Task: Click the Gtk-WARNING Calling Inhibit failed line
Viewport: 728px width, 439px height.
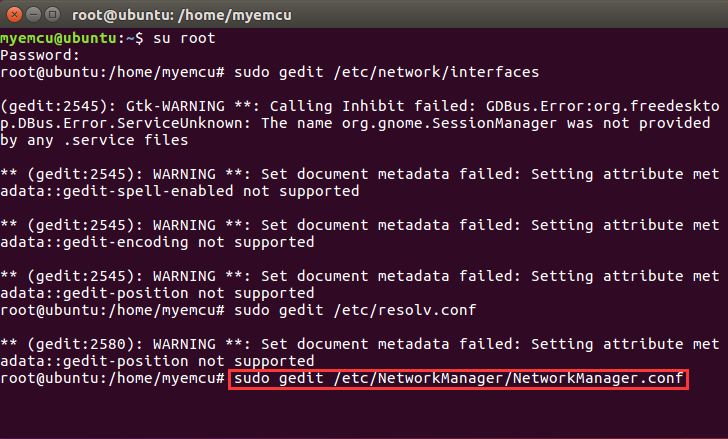Action: 360,106
